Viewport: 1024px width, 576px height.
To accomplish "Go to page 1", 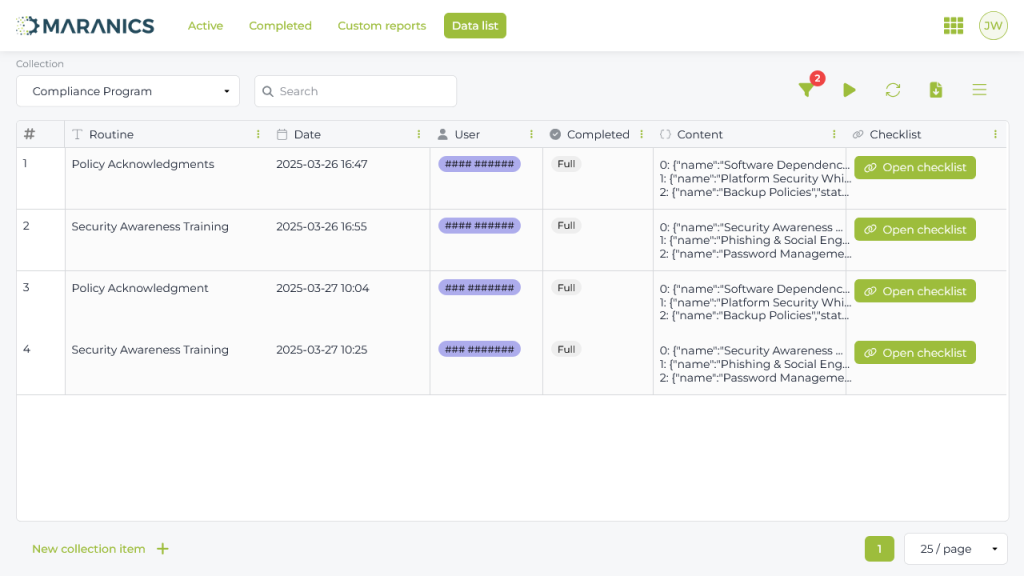I will 879,549.
